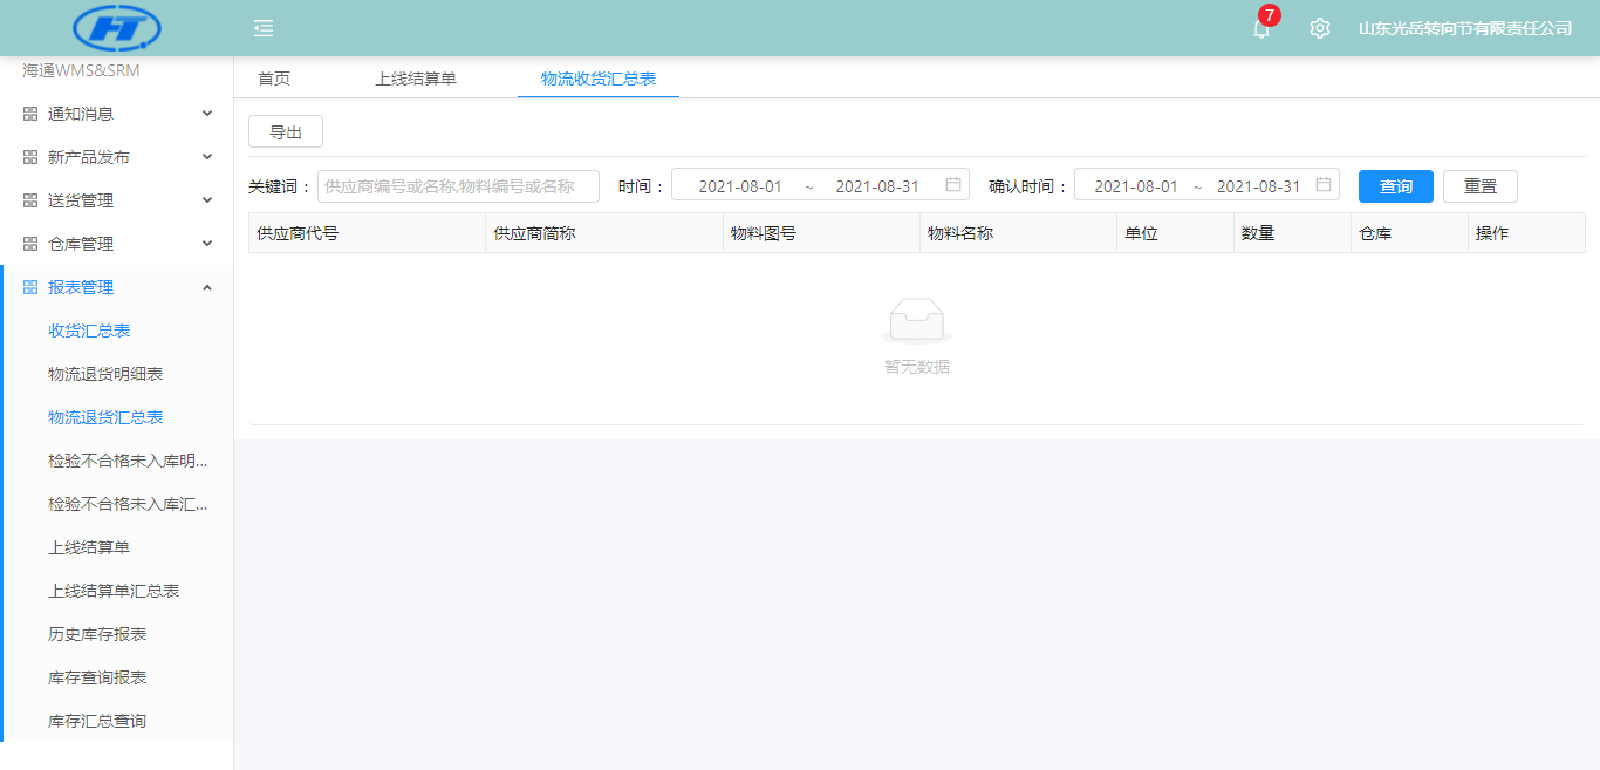This screenshot has height=770, width=1600.
Task: Click calendar icon in 时间 date range
Action: pos(953,185)
